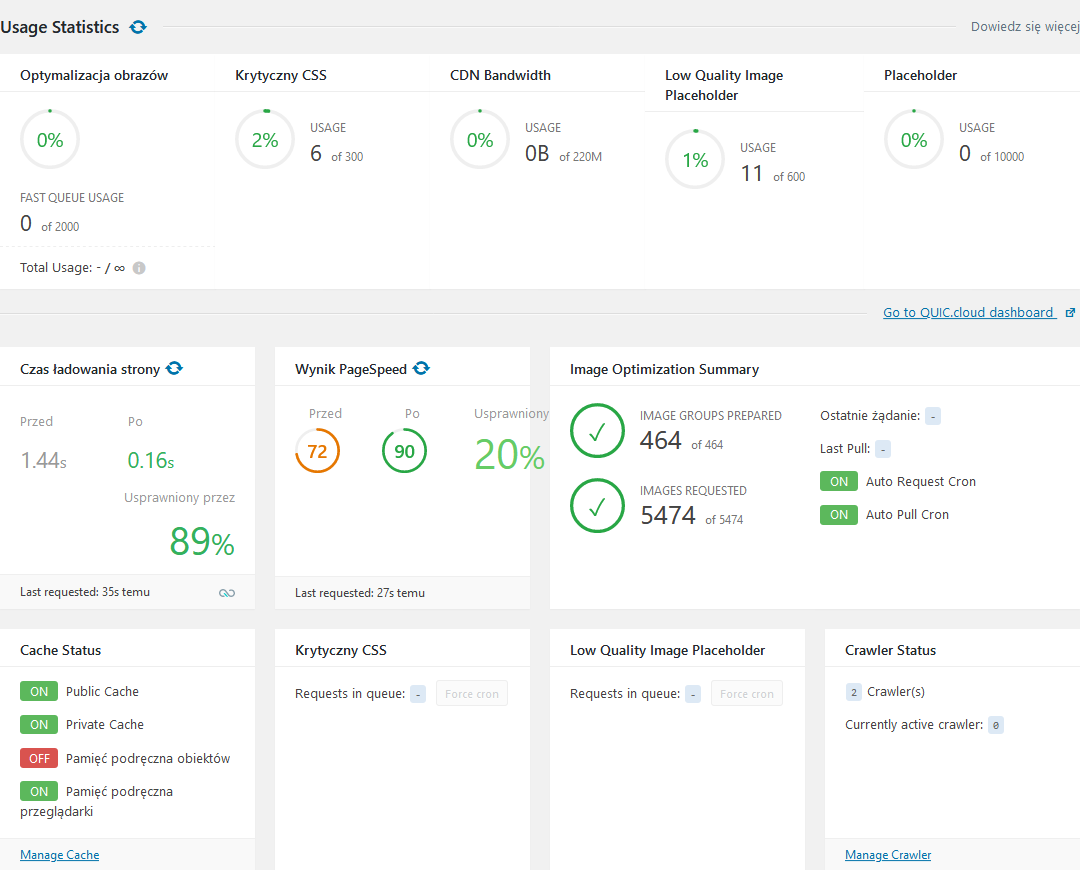Refresh the Usage Statistics data

[138, 27]
